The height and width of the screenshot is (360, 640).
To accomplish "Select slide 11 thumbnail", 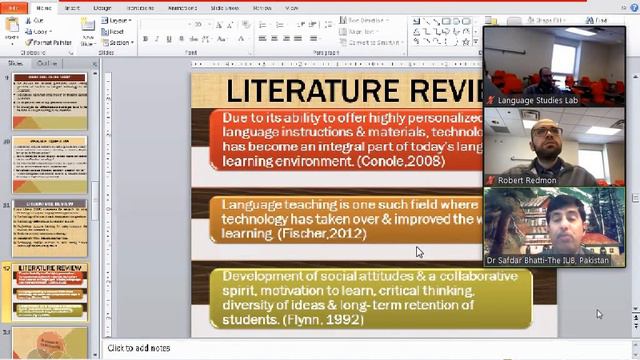I will pos(50,229).
